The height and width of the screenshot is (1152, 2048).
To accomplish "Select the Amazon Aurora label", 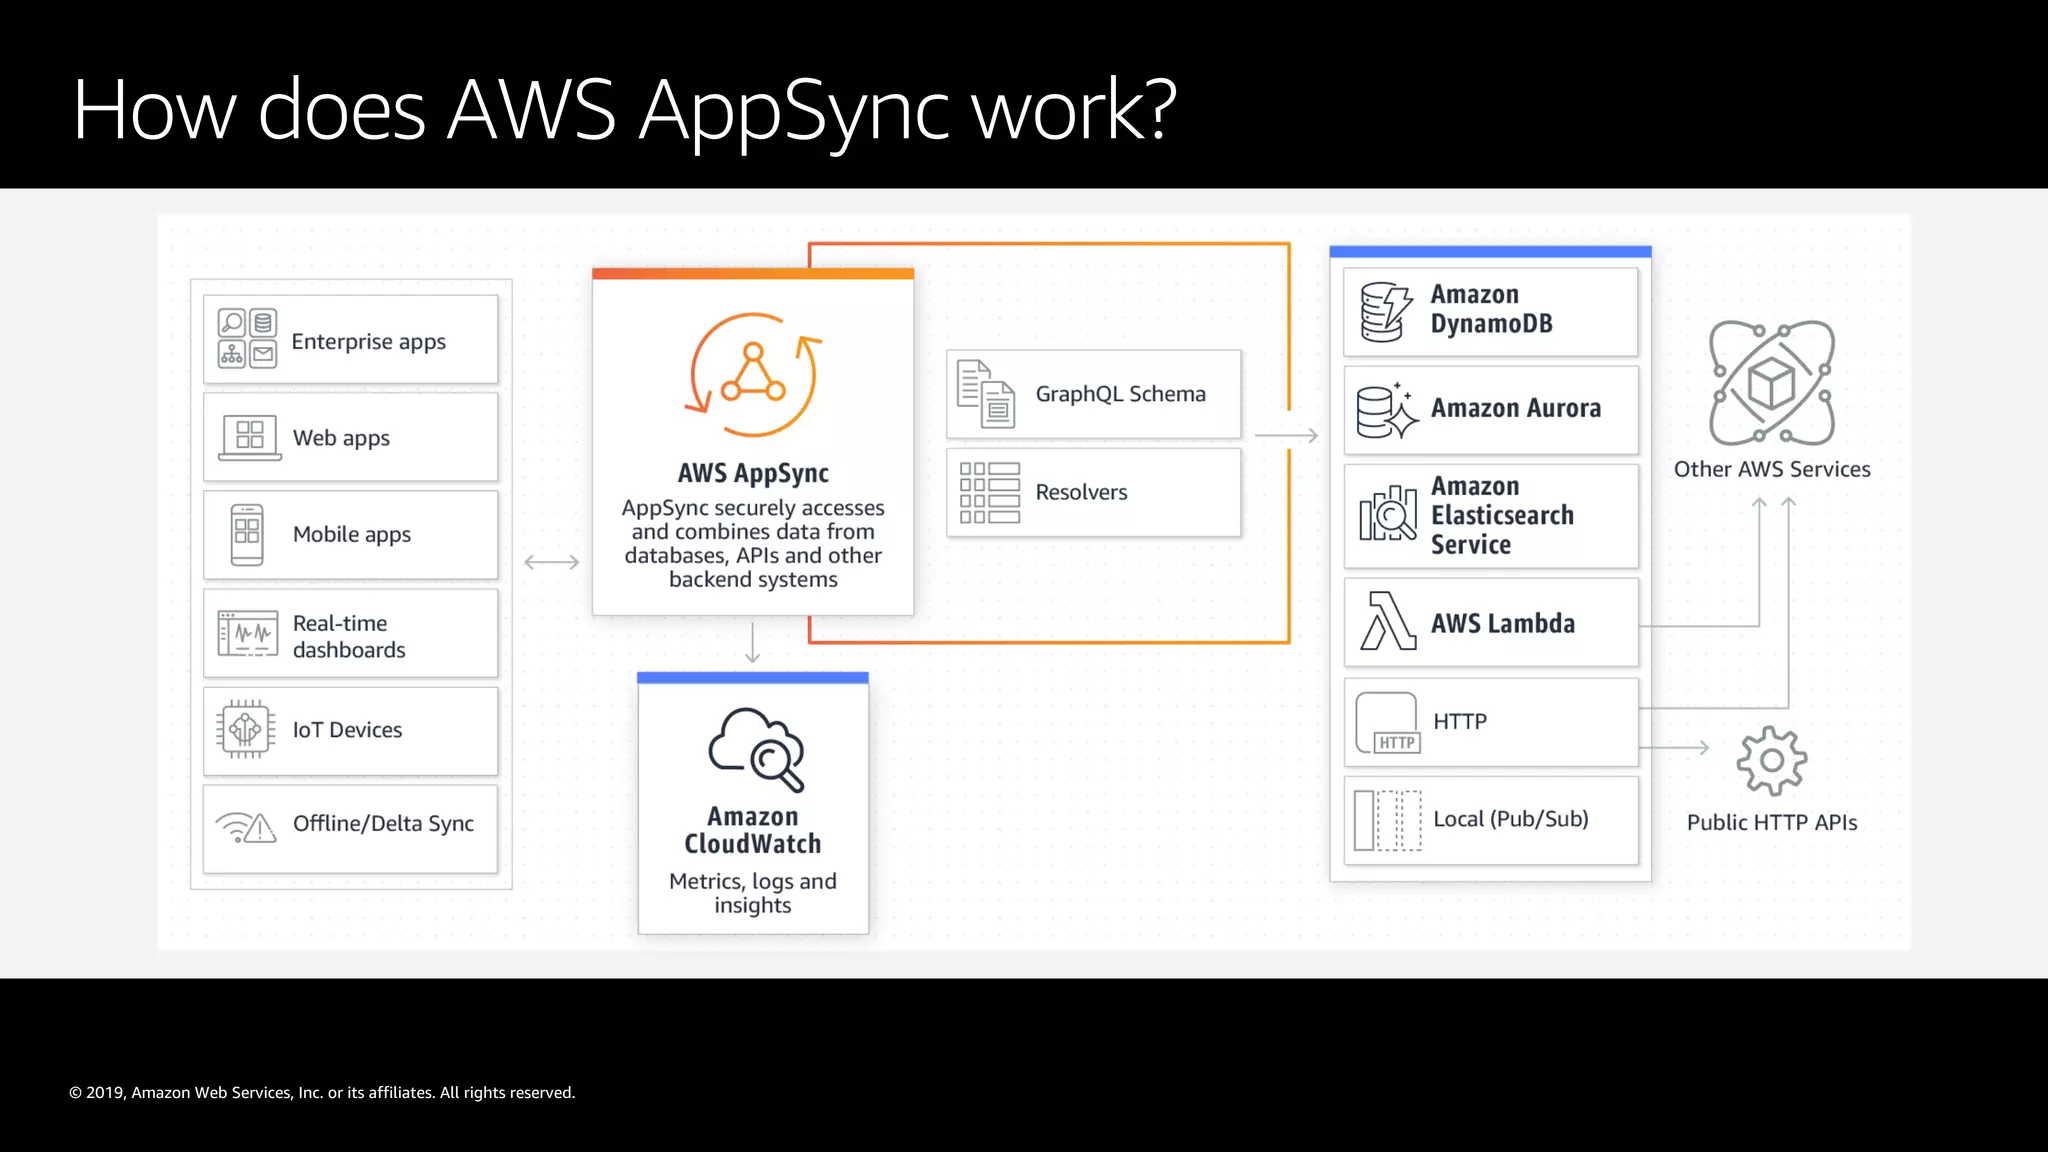I will click(1516, 408).
